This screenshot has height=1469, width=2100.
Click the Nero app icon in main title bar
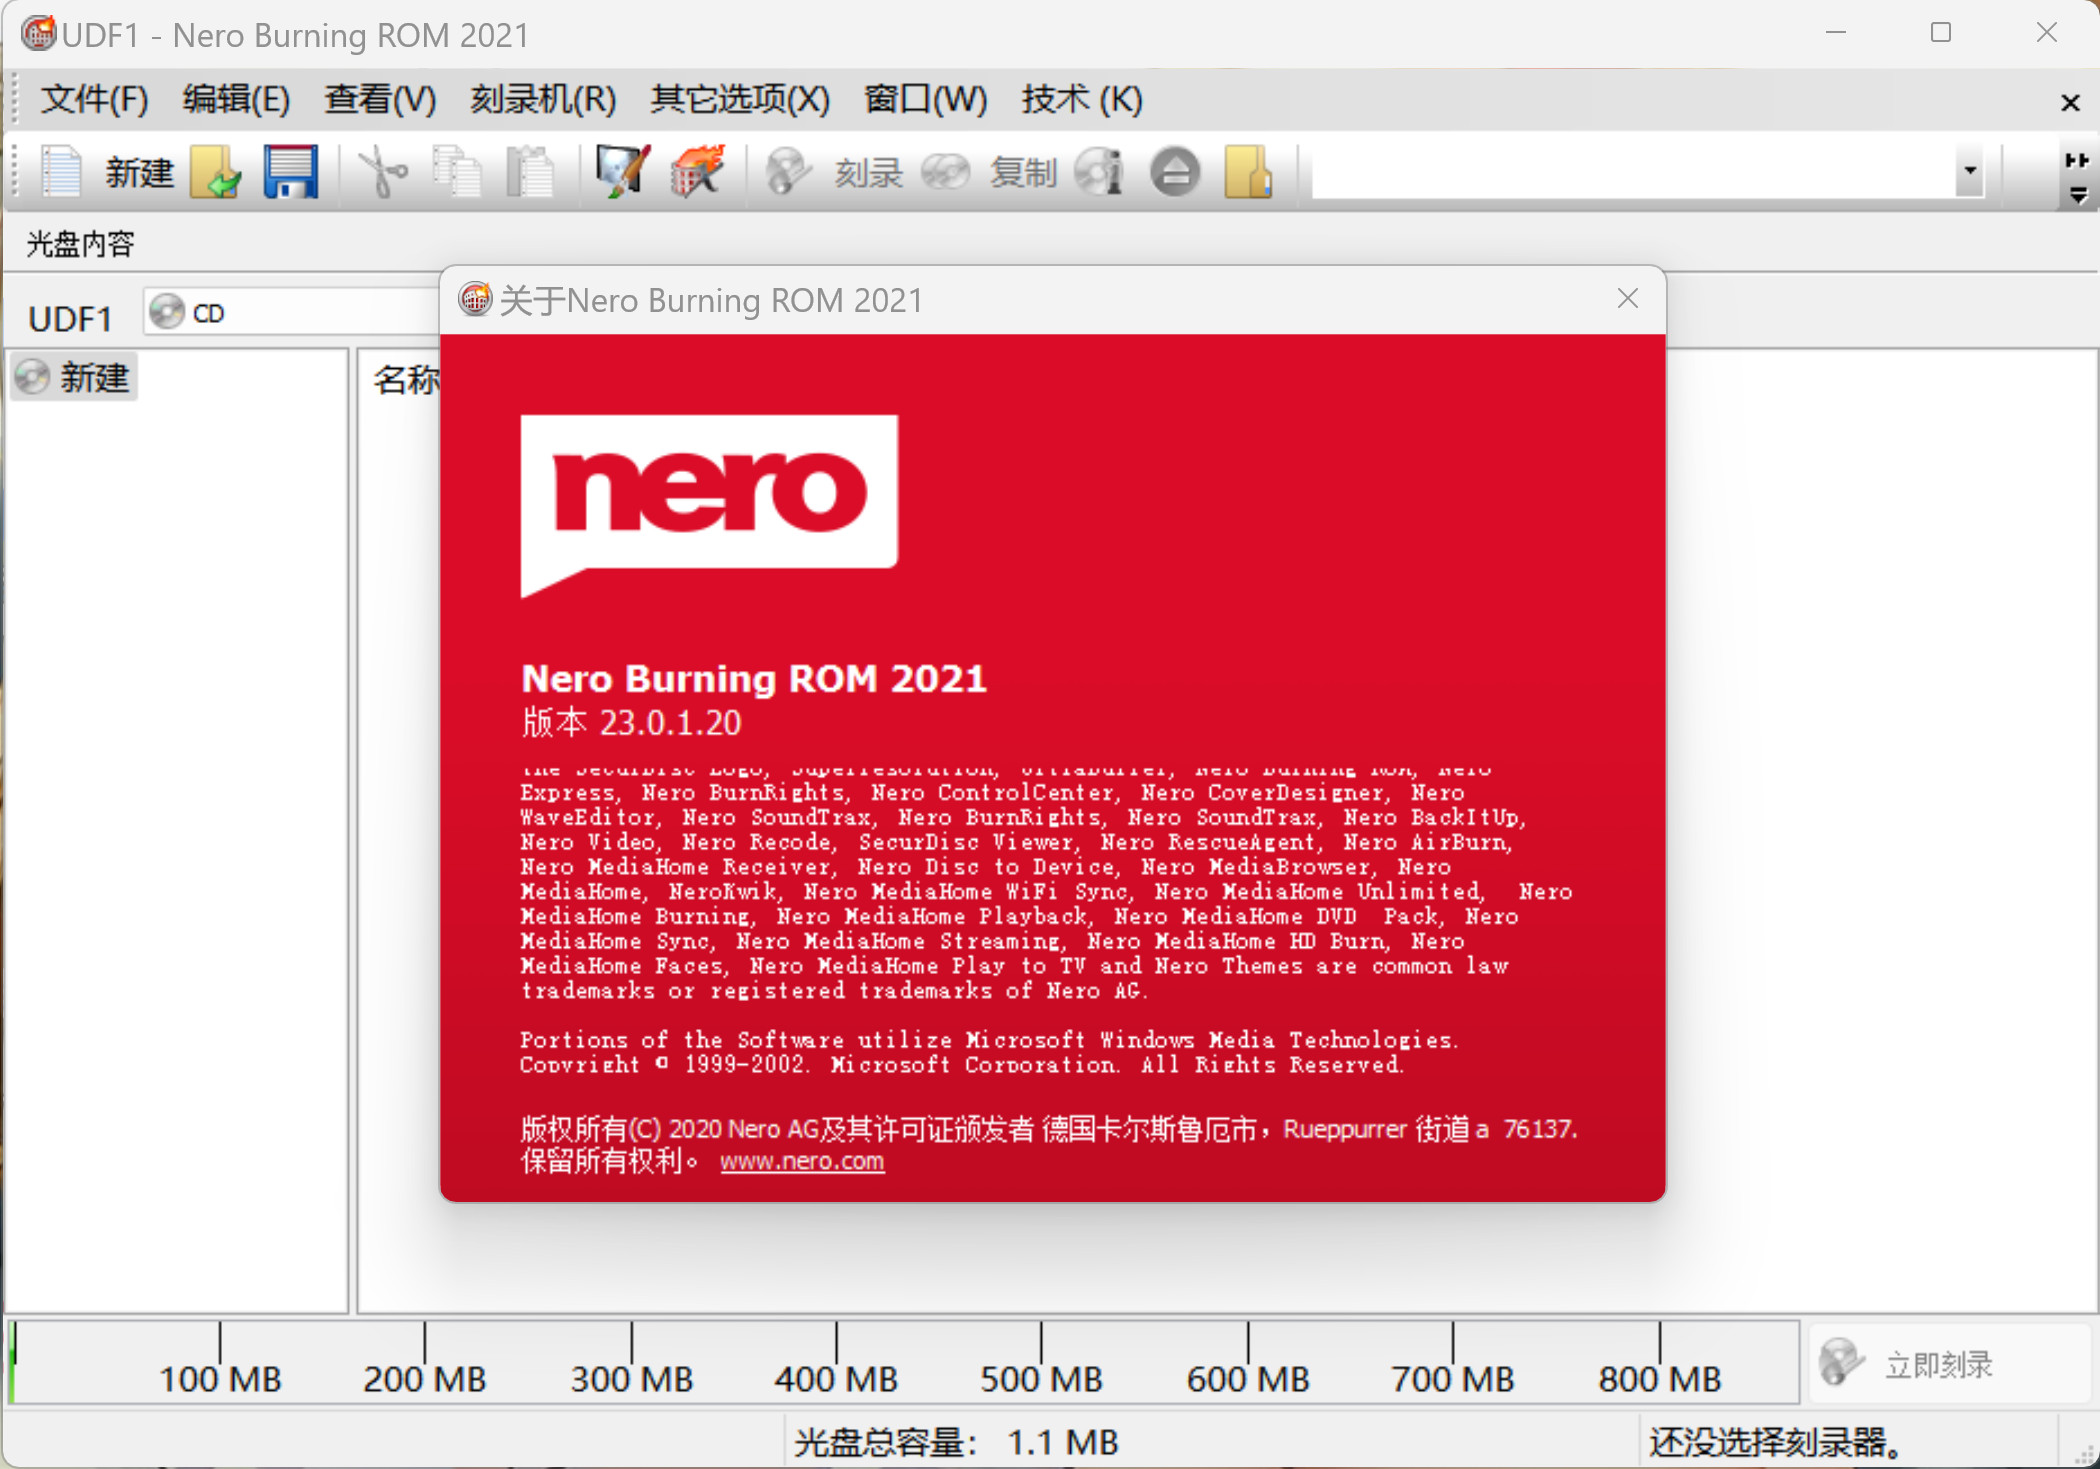click(39, 33)
